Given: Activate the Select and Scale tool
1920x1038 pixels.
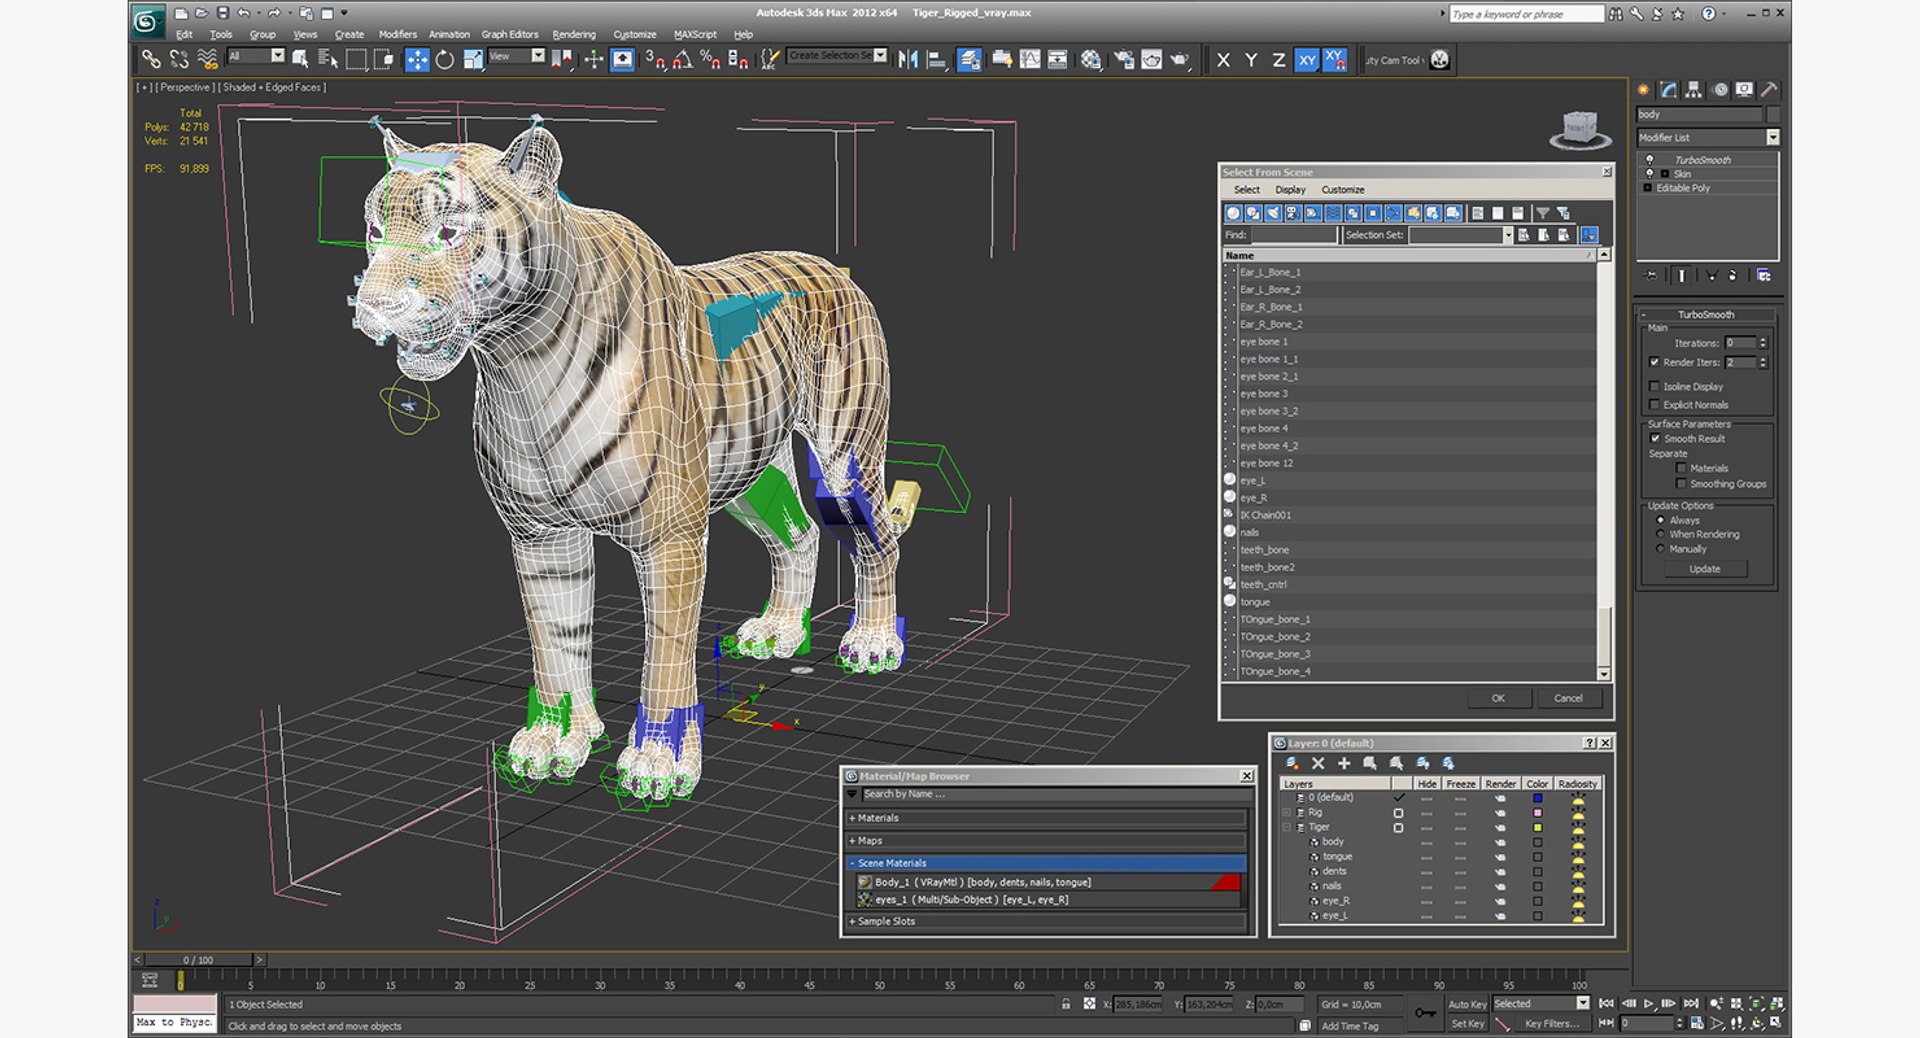Looking at the screenshot, I should 473,60.
